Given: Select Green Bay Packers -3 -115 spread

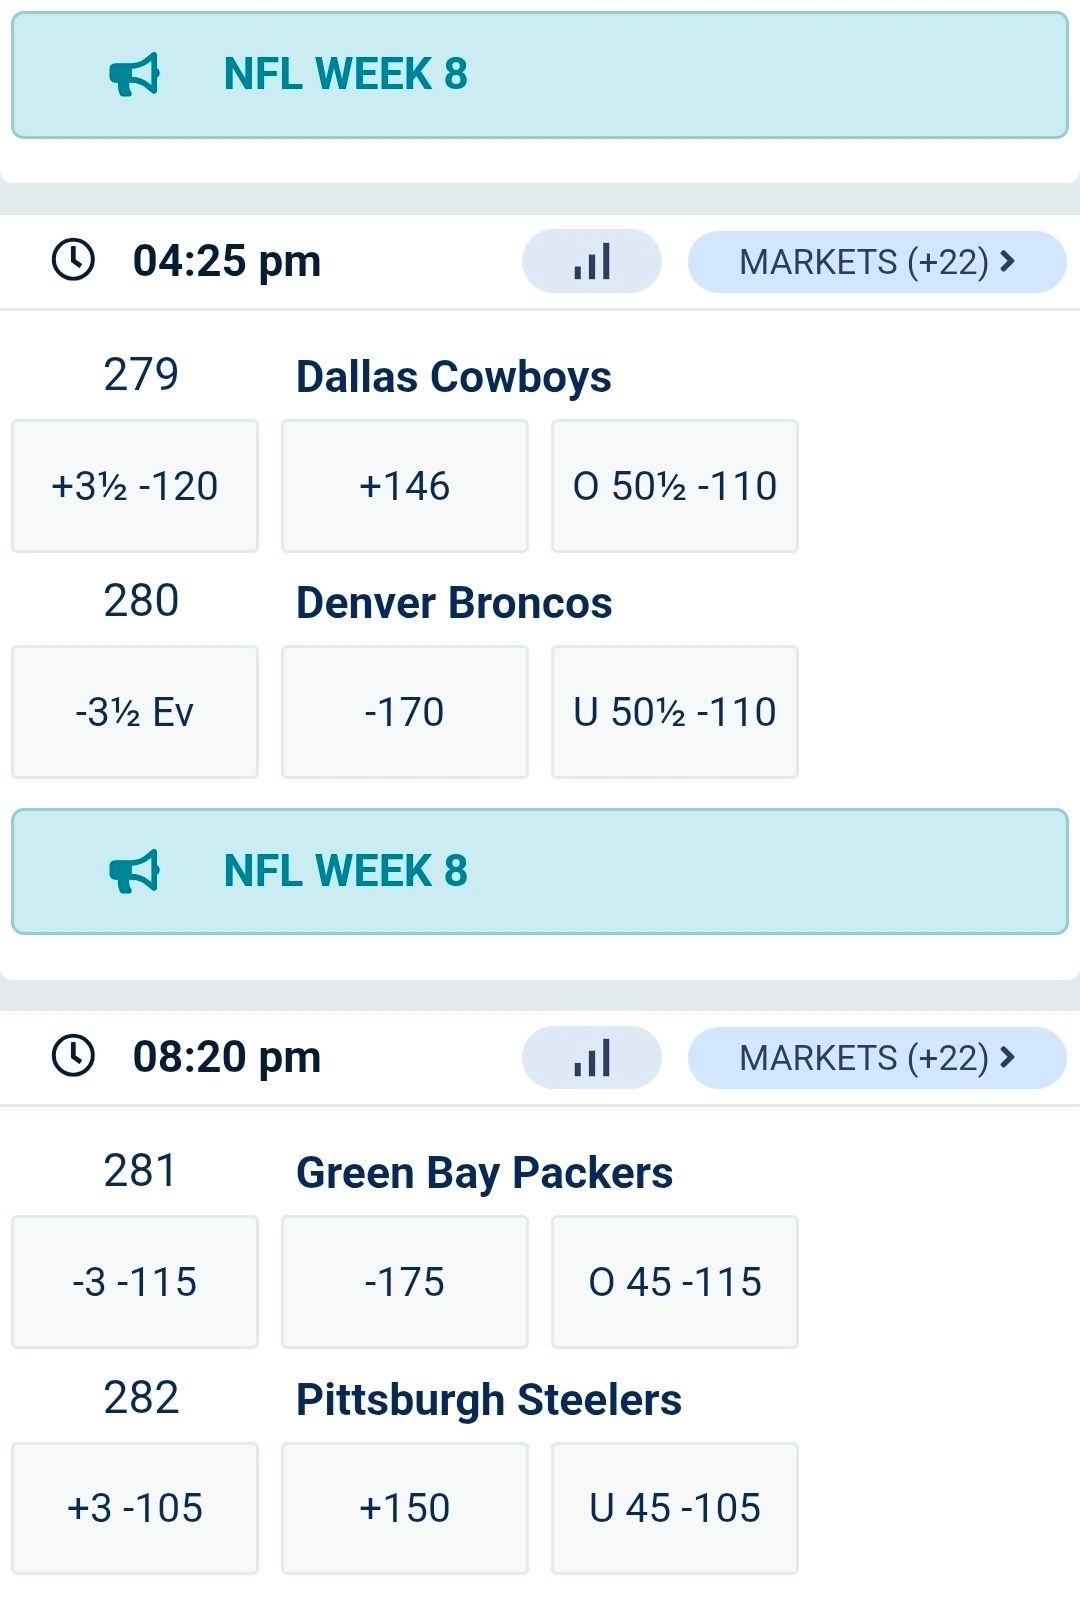Looking at the screenshot, I should (135, 1282).
